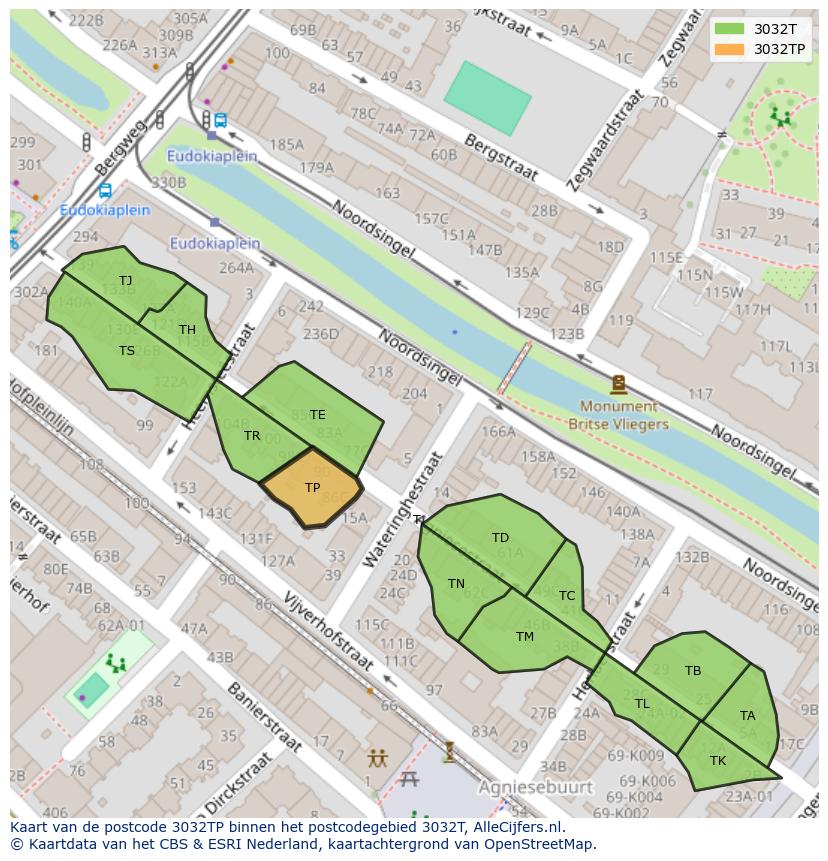Select the TE postcode area
The image size is (828, 861).
317,414
